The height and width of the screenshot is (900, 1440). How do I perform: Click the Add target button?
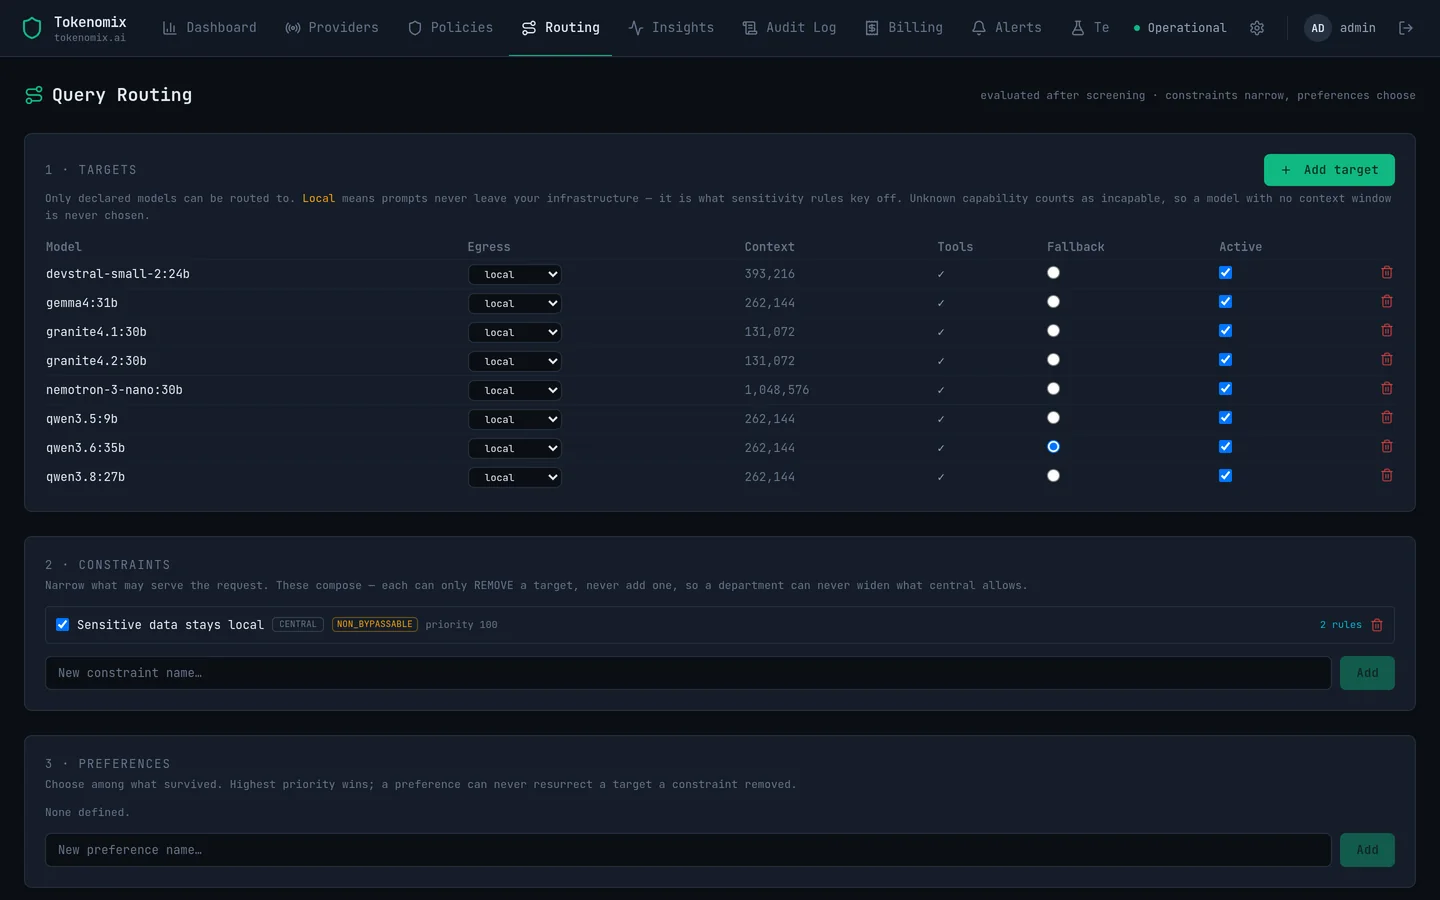coord(1329,170)
